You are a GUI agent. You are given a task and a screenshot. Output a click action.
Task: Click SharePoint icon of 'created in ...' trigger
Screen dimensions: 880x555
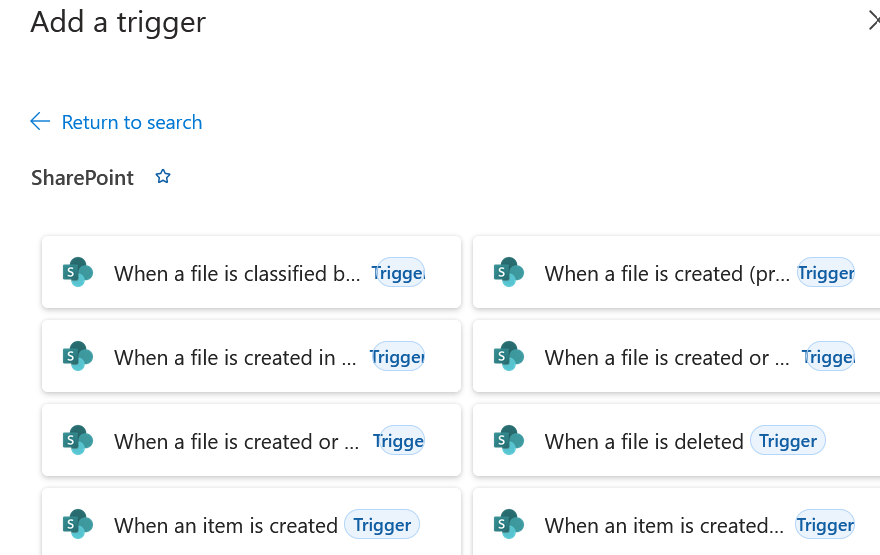pyautogui.click(x=77, y=356)
